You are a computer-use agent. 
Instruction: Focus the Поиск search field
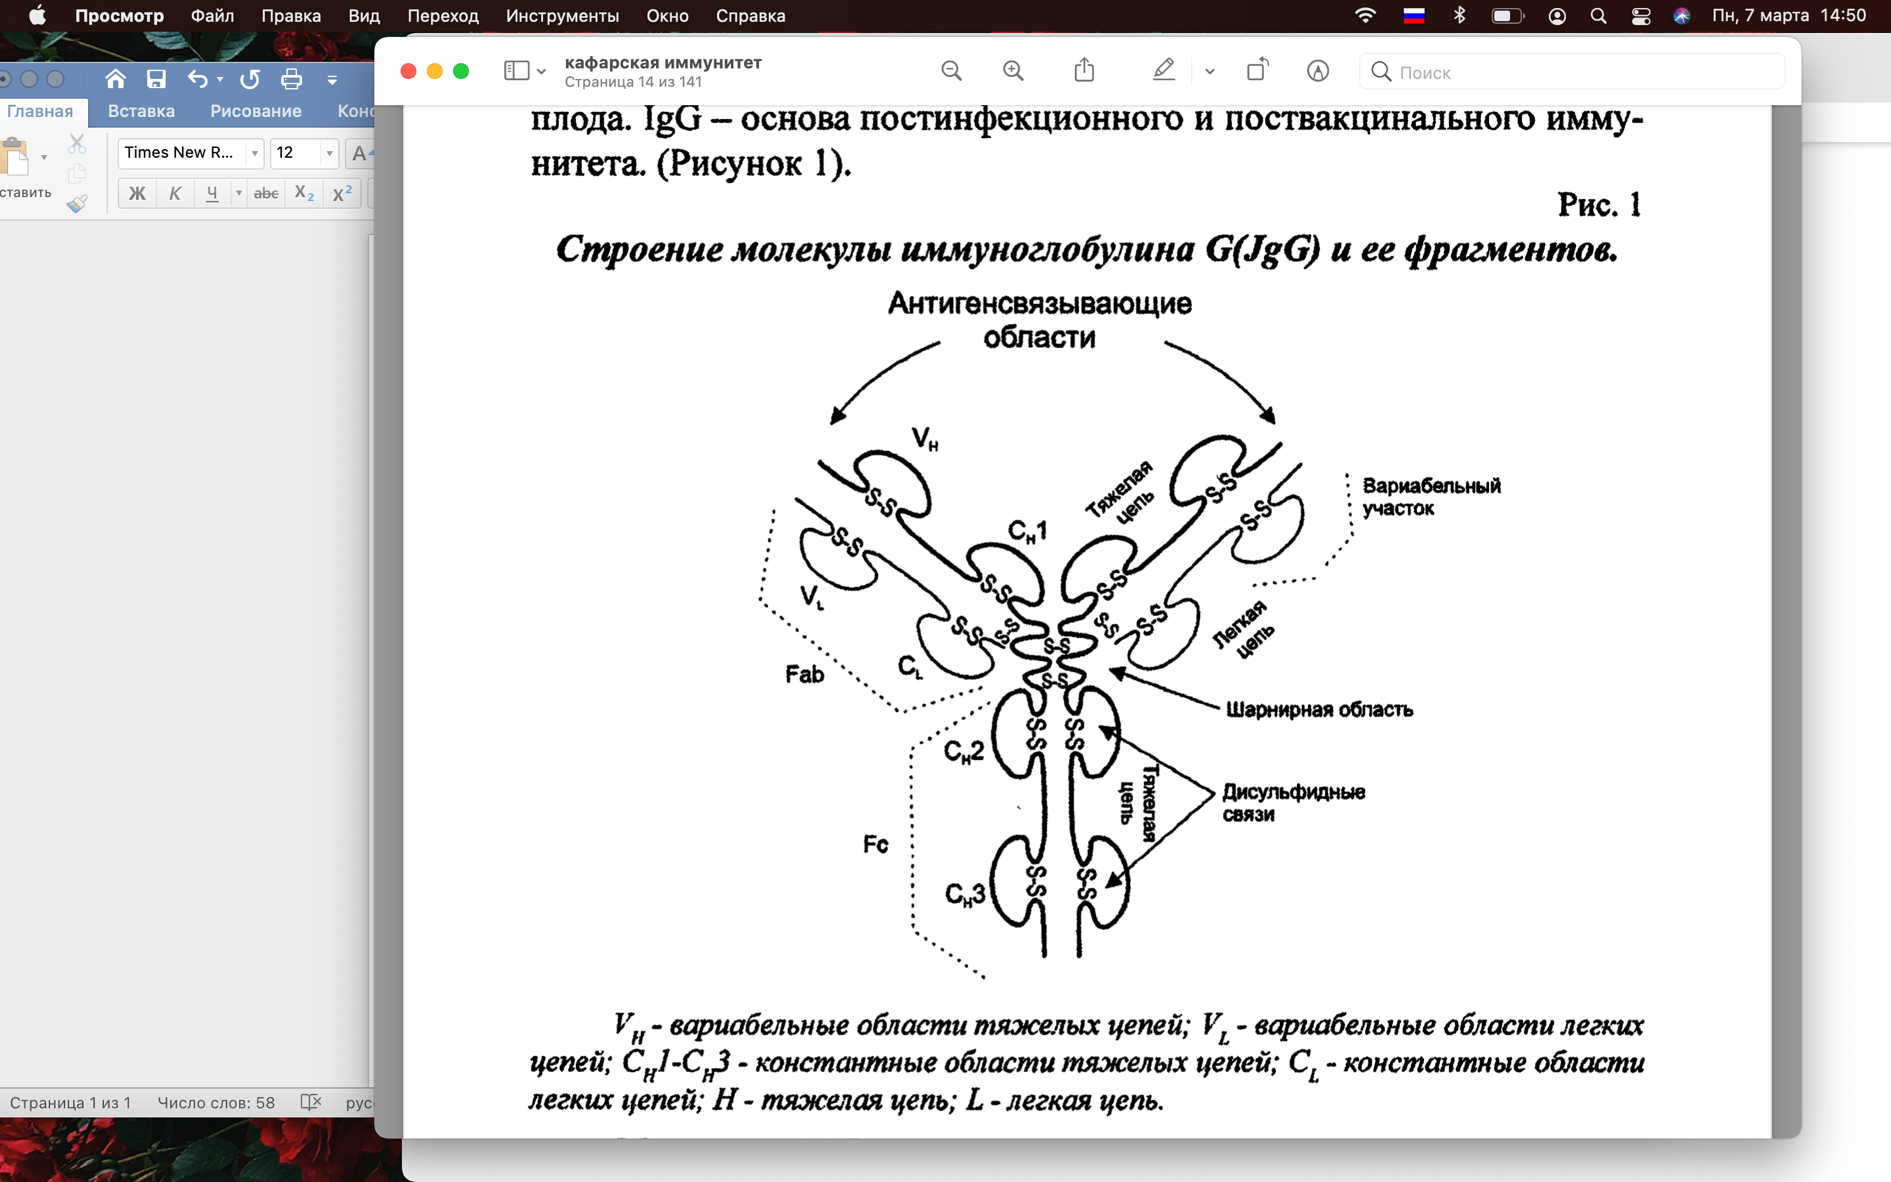pos(1572,72)
